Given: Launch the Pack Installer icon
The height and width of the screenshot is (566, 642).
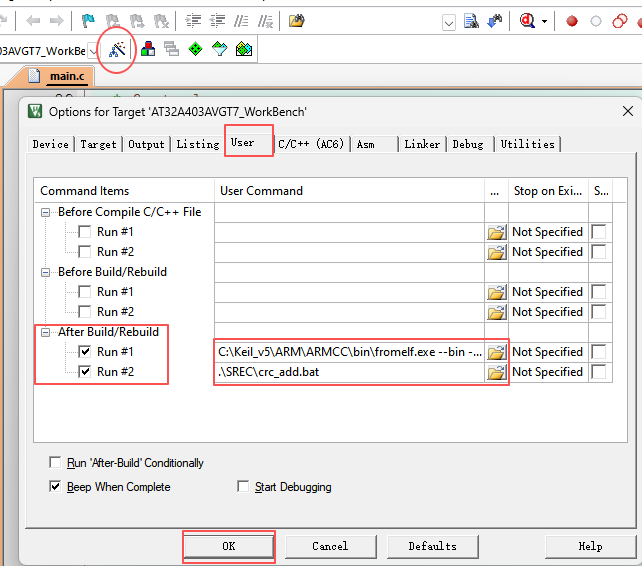Looking at the screenshot, I should click(x=244, y=49).
